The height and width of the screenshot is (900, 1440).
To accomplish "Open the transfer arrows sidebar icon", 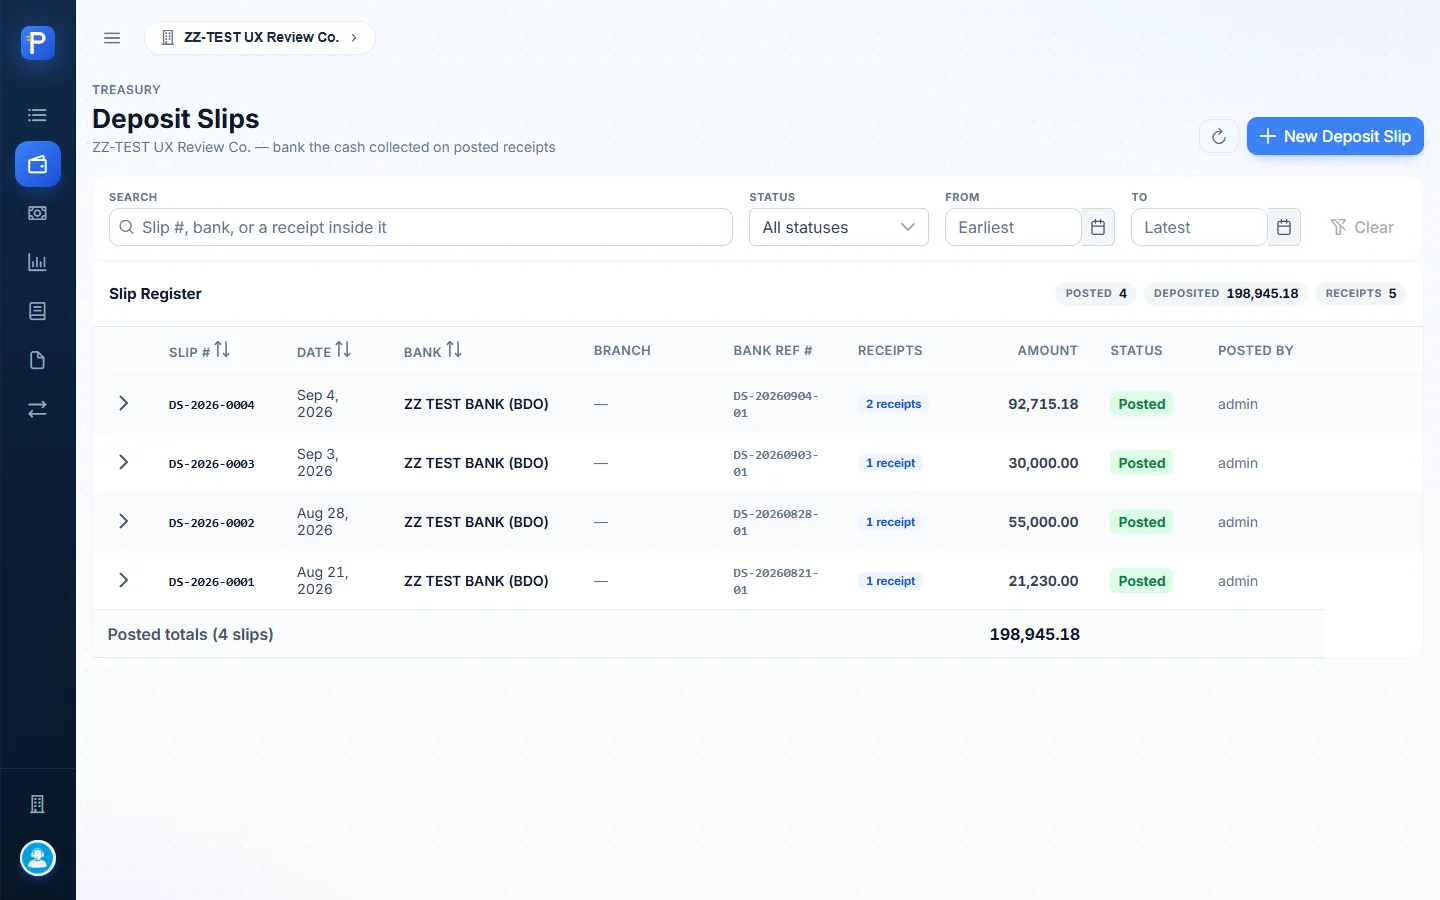I will (38, 409).
